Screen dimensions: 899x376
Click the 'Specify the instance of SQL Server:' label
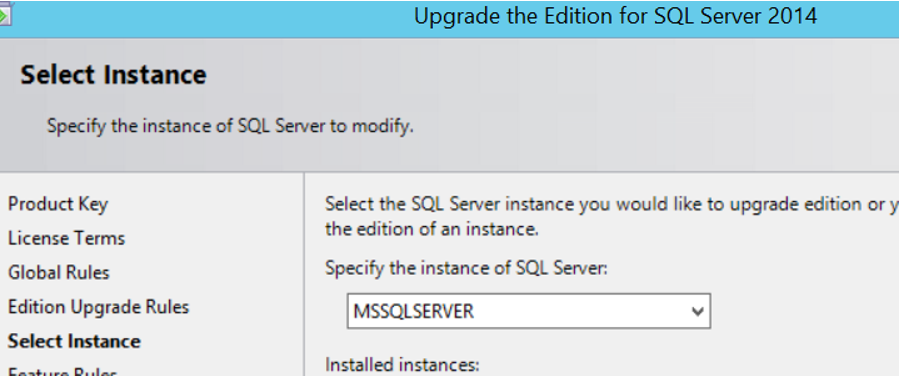coord(466,268)
